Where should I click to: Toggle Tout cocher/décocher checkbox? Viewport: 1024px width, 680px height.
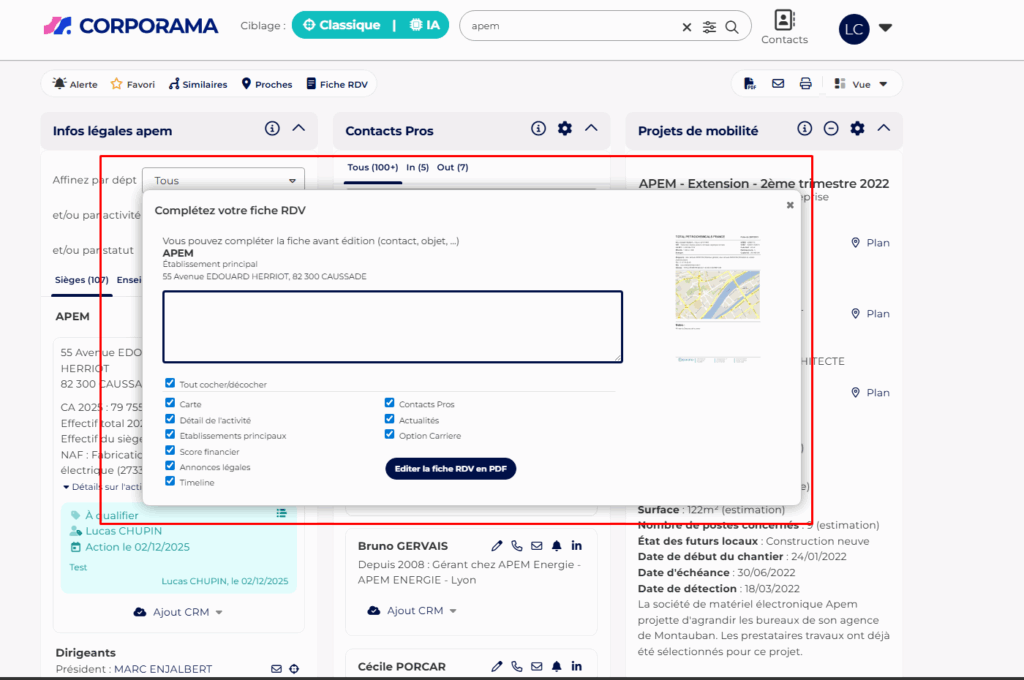(x=171, y=383)
